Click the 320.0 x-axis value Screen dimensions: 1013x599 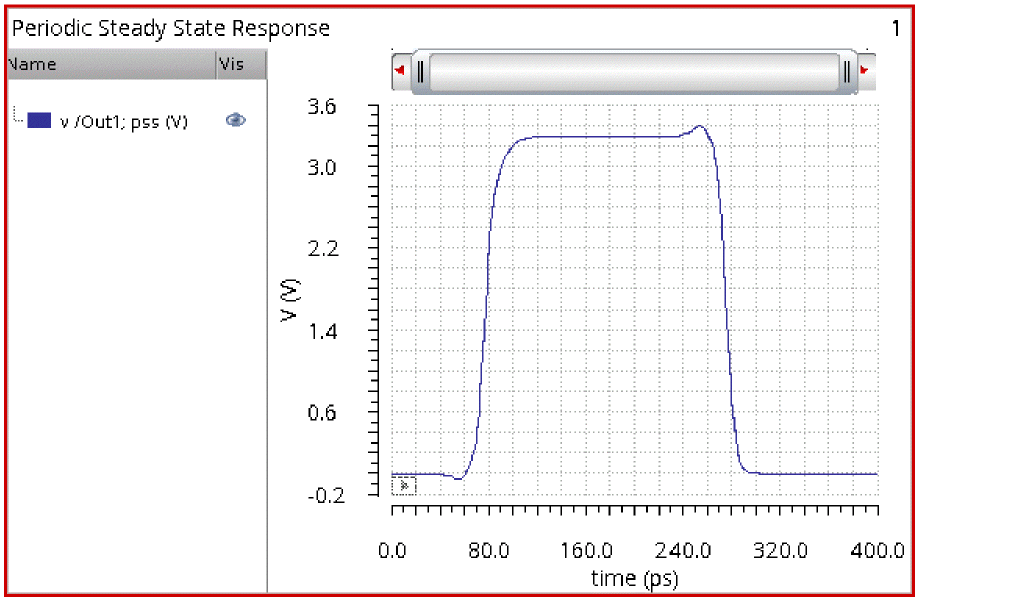click(780, 551)
